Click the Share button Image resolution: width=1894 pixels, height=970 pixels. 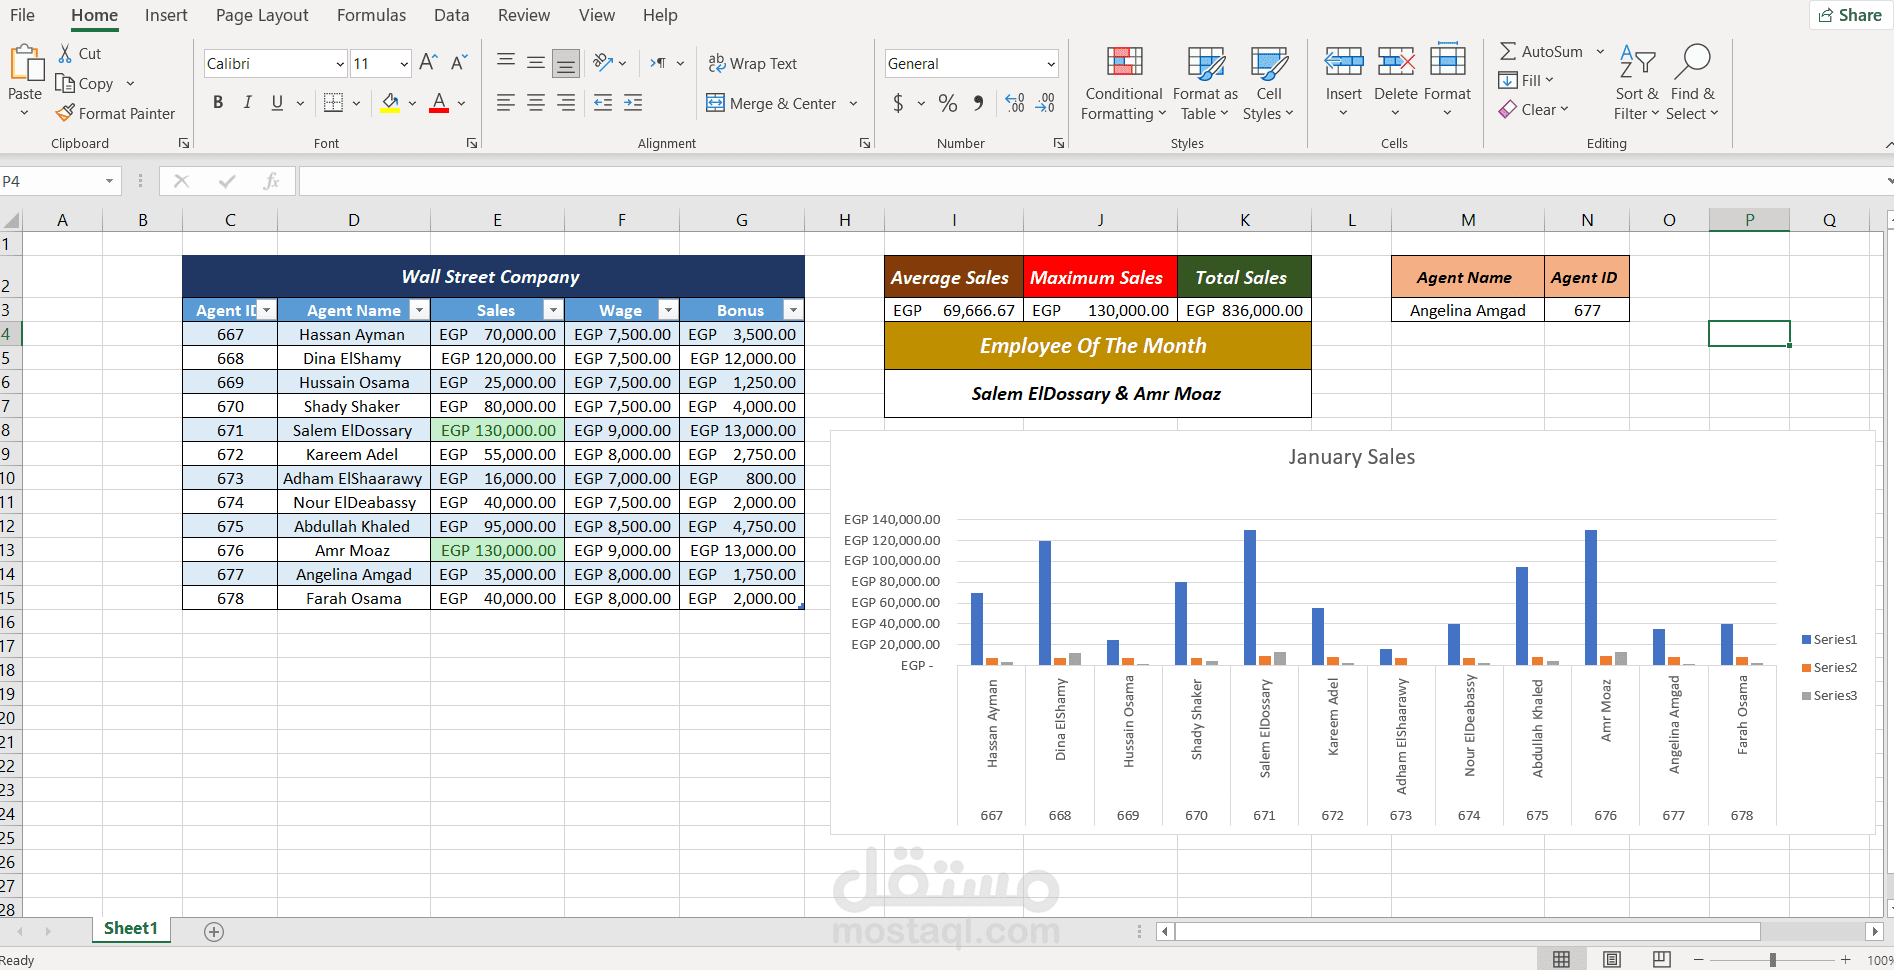pos(1849,15)
